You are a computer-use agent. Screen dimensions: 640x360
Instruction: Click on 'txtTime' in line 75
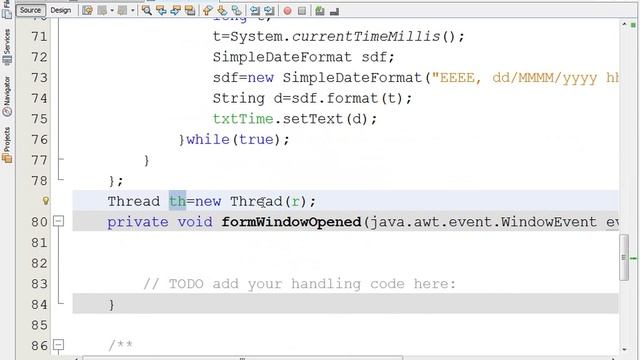click(243, 119)
